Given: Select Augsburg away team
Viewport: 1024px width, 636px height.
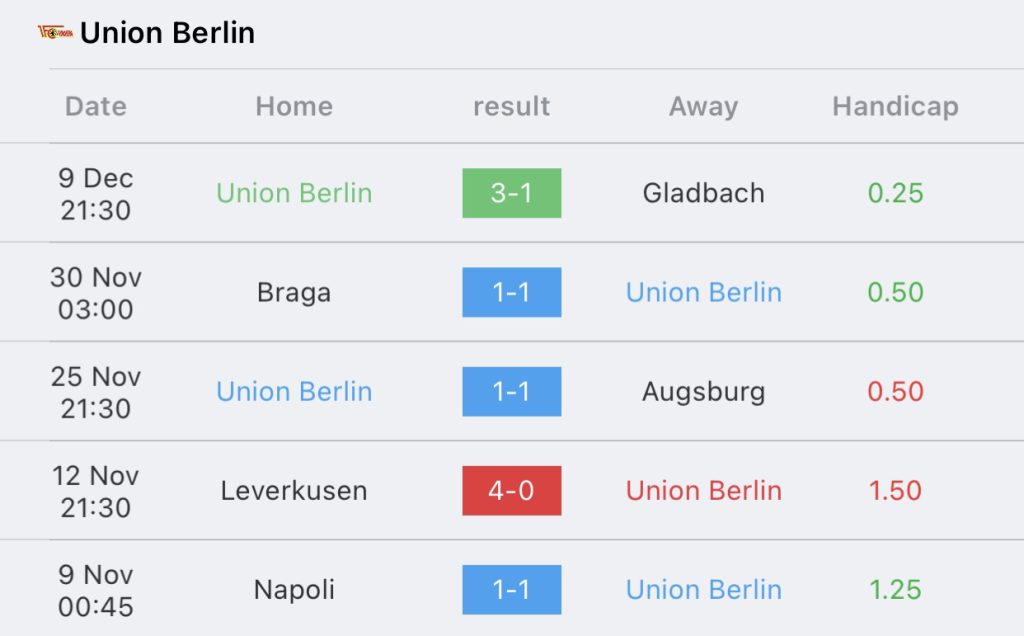Looking at the screenshot, I should click(703, 392).
